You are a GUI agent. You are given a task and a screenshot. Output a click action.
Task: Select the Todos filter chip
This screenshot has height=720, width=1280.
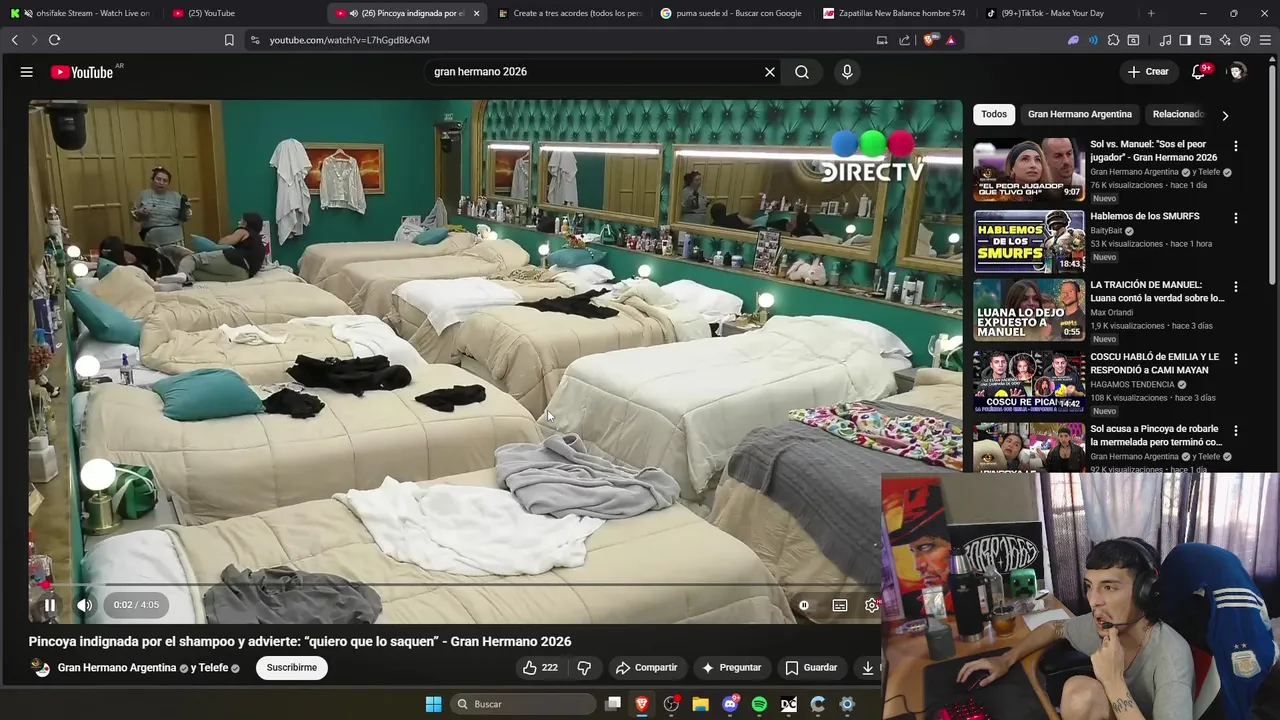click(x=994, y=114)
